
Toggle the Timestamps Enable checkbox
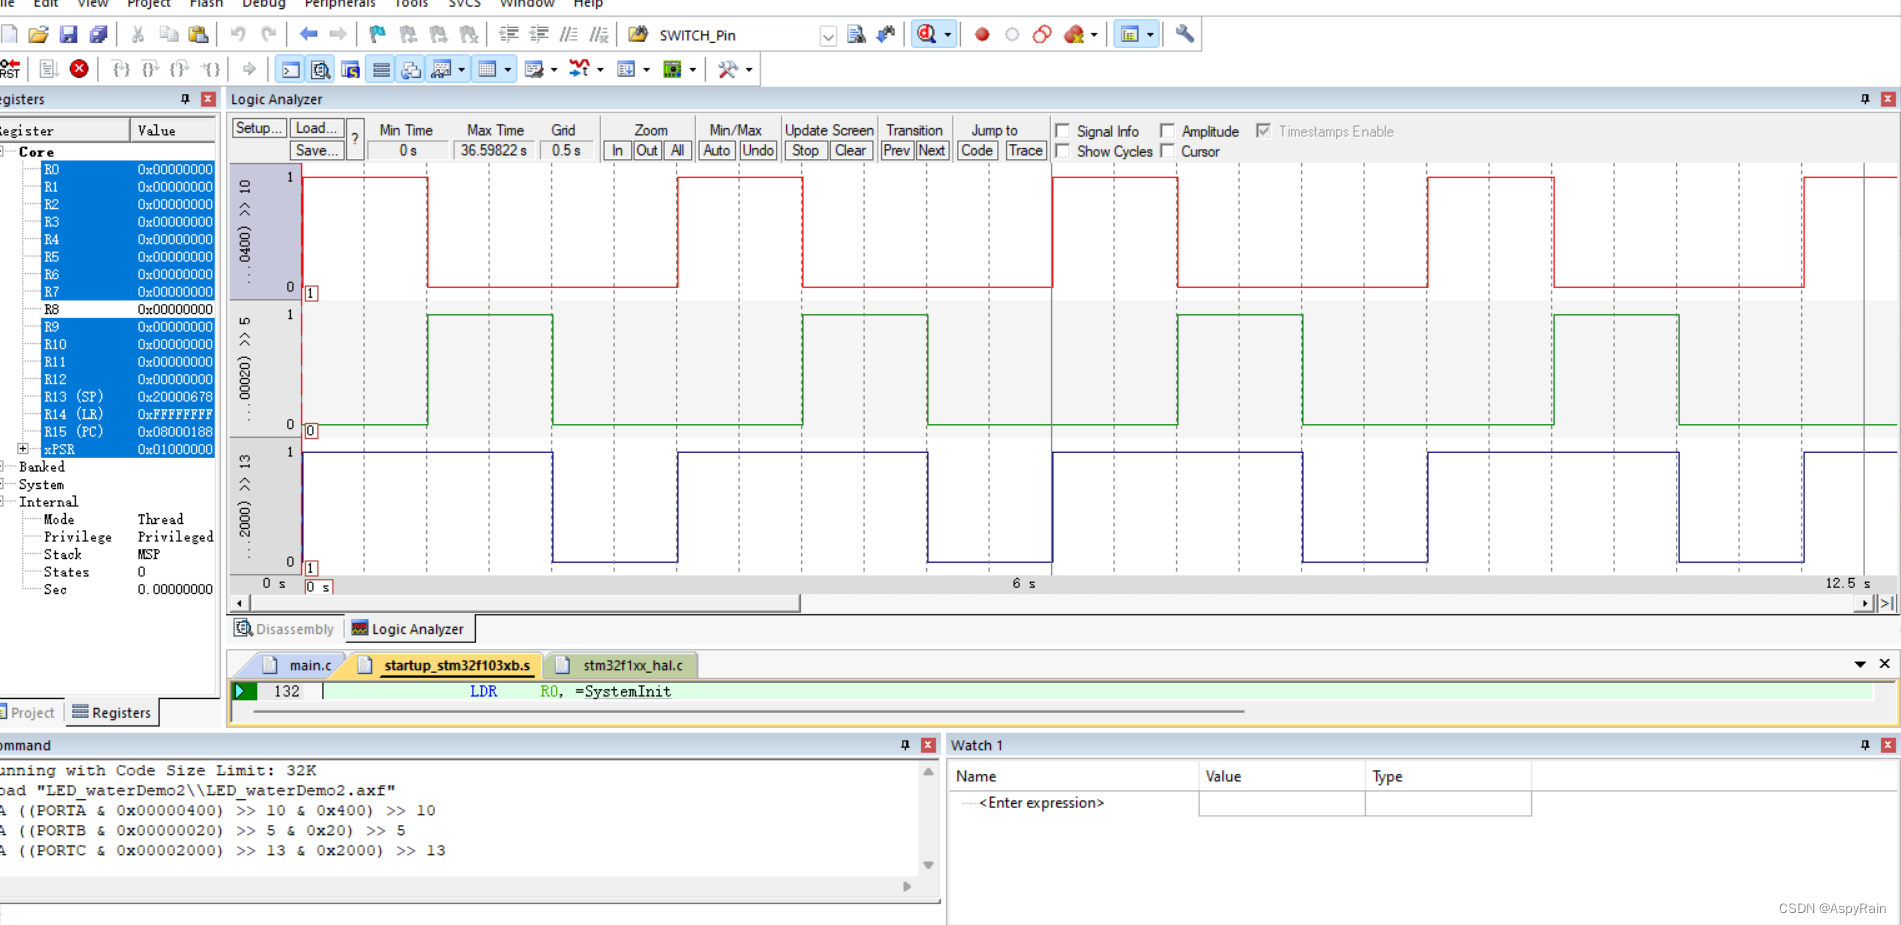(x=1264, y=131)
